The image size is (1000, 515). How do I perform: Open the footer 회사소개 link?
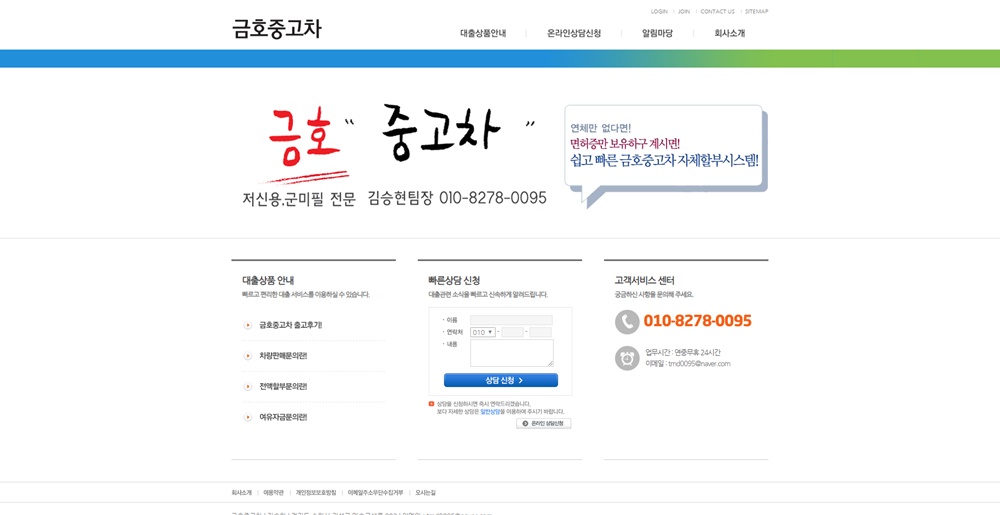point(242,493)
